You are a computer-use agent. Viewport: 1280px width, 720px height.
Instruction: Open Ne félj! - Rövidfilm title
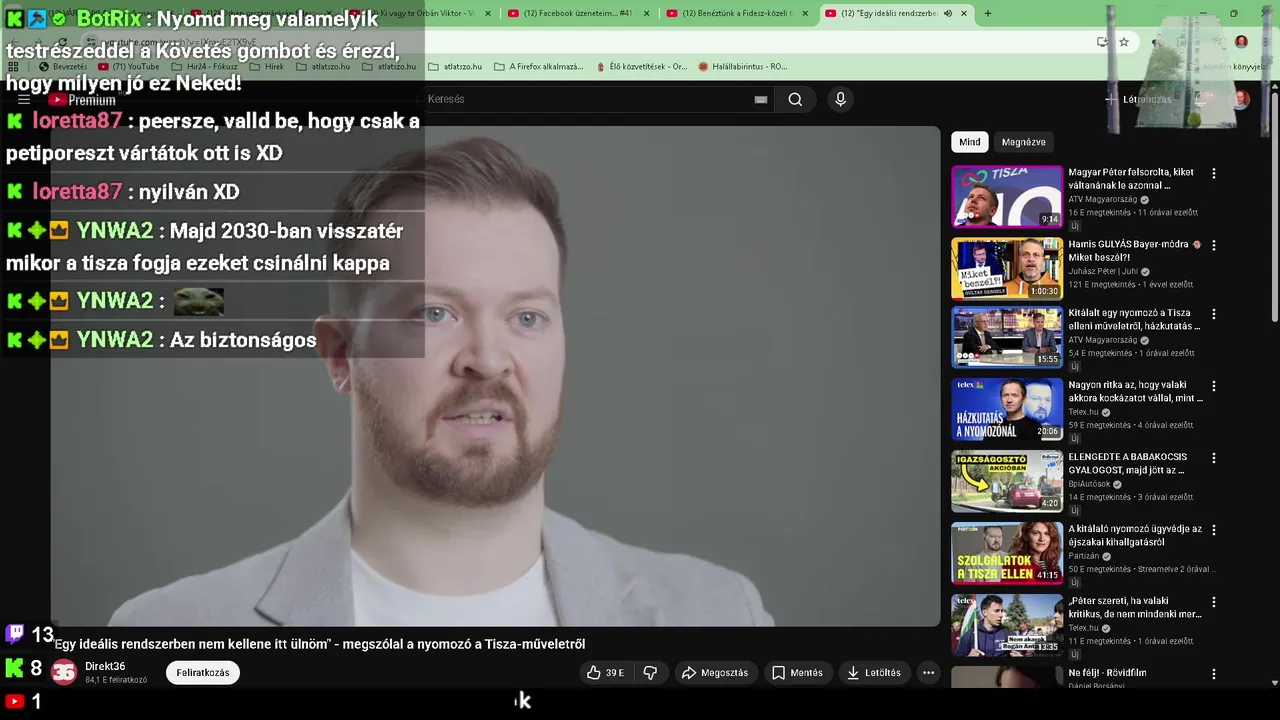[1107, 673]
